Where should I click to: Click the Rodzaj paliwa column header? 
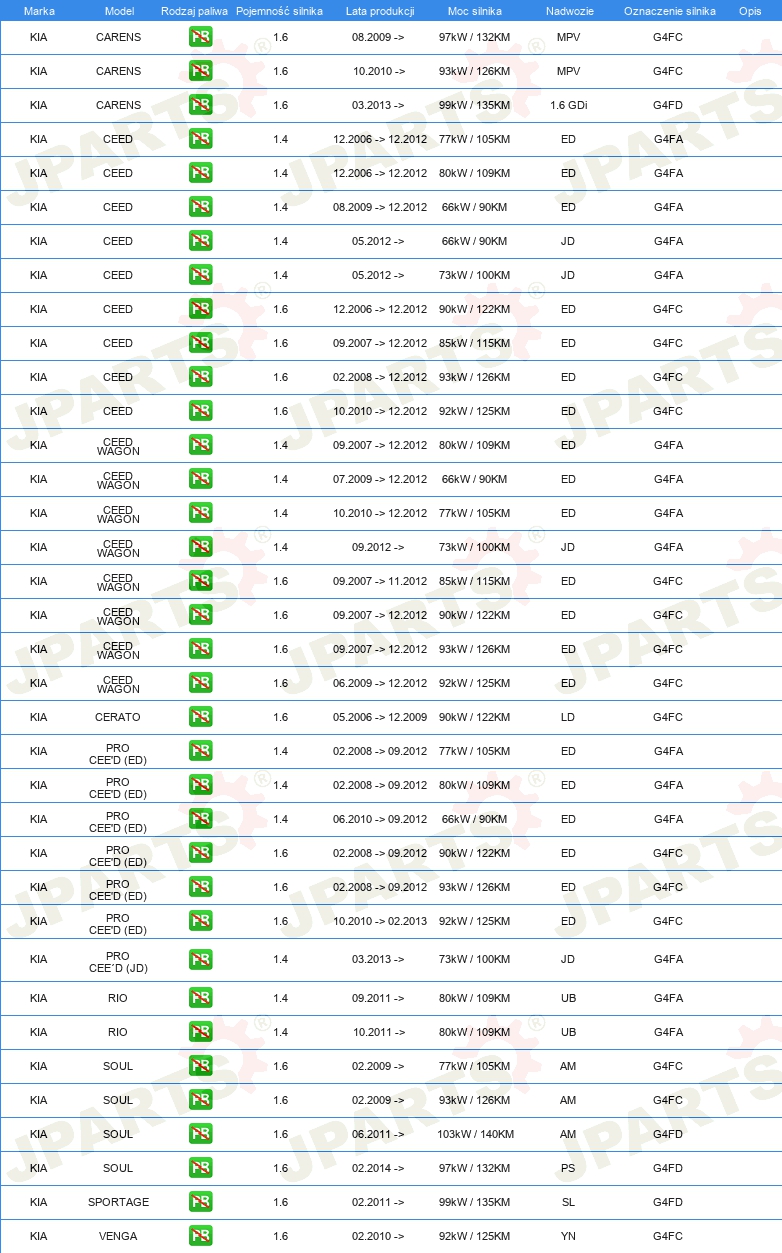click(x=194, y=11)
